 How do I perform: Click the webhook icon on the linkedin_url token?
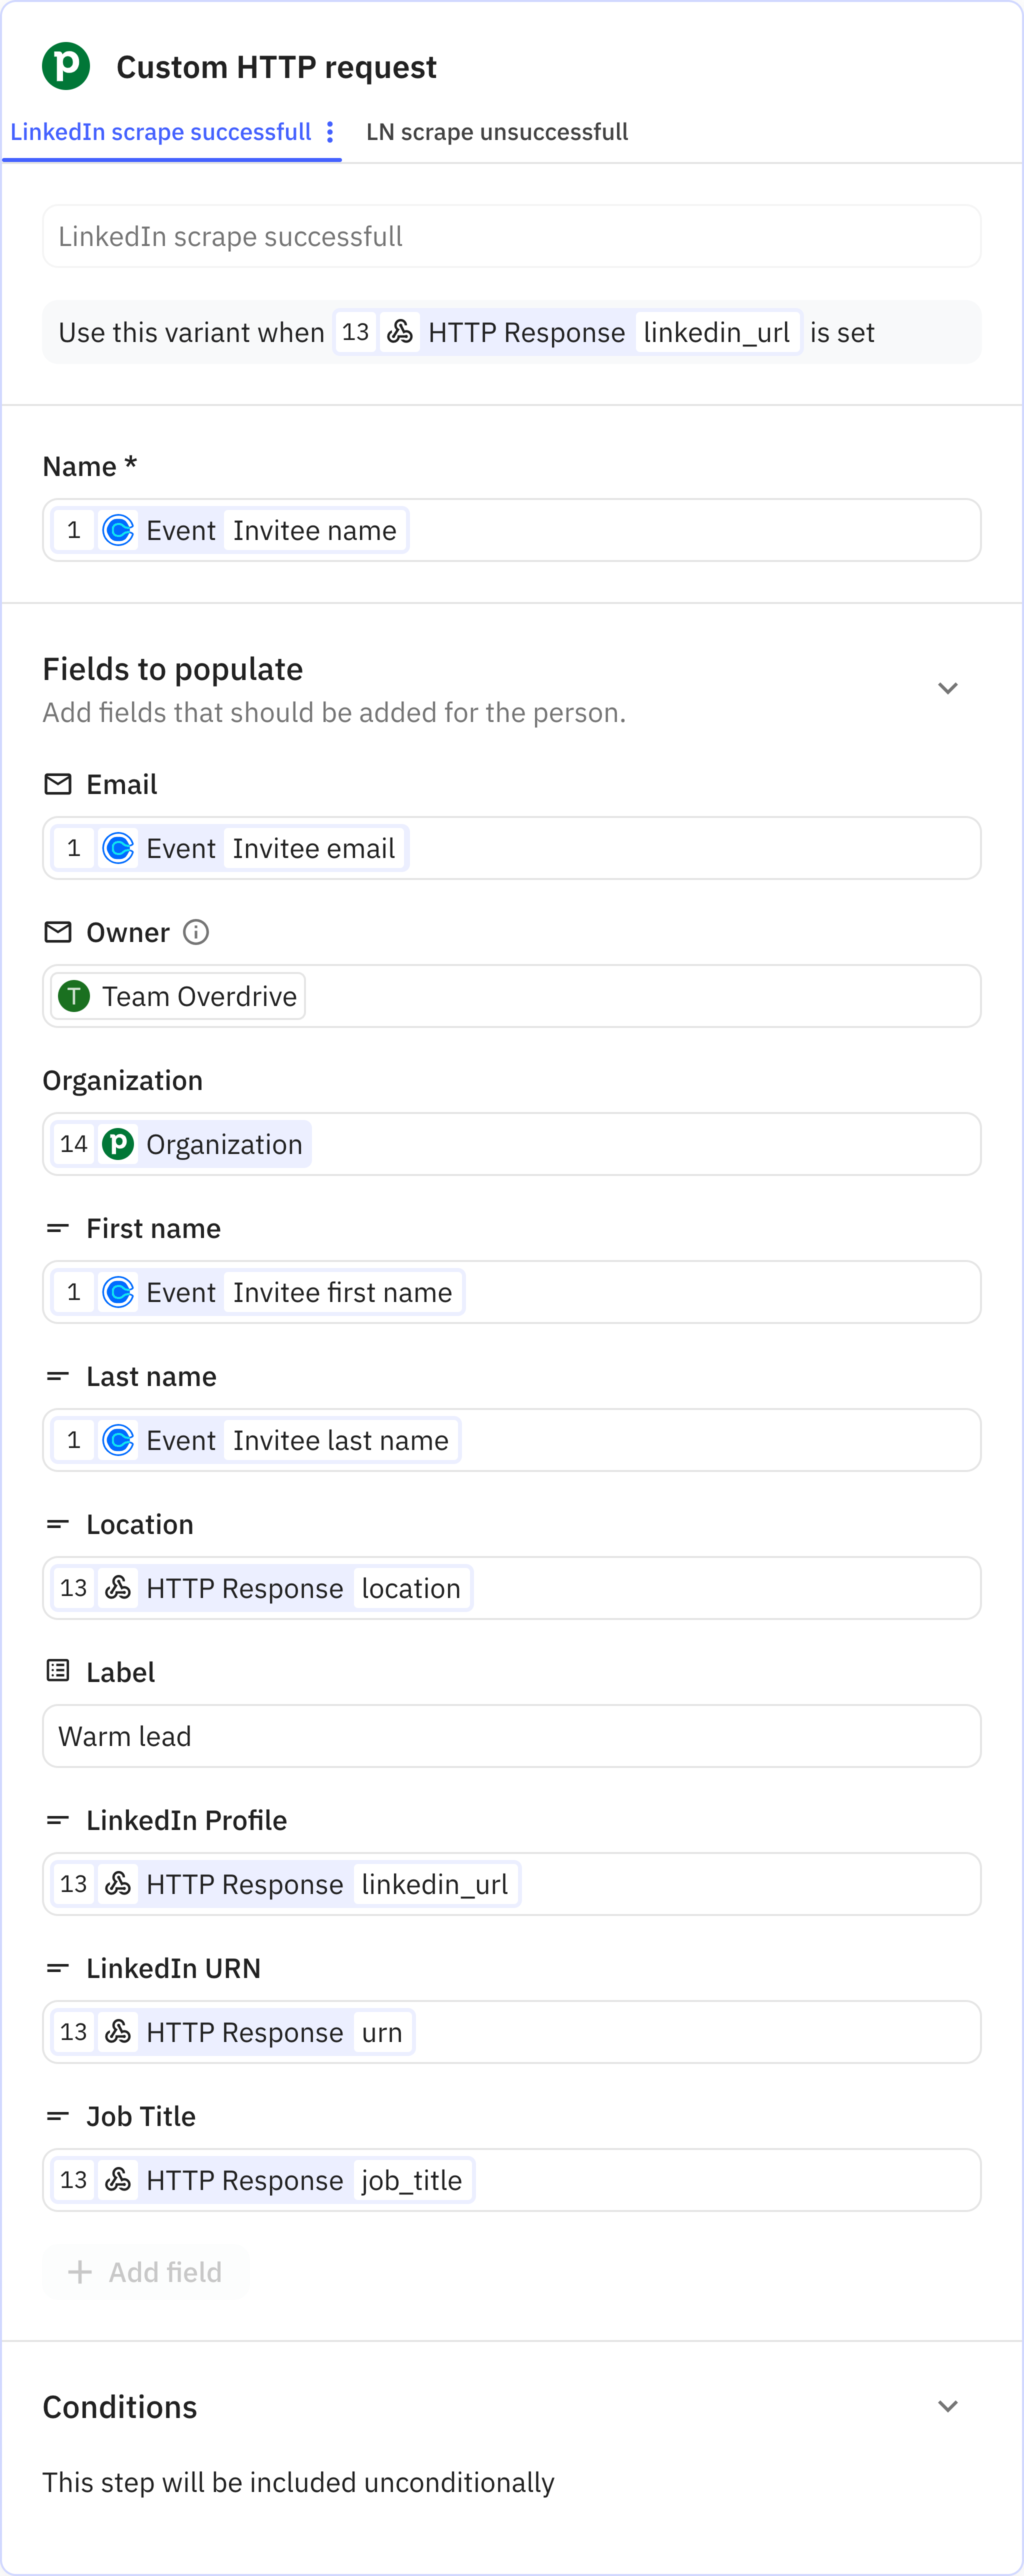(118, 1883)
